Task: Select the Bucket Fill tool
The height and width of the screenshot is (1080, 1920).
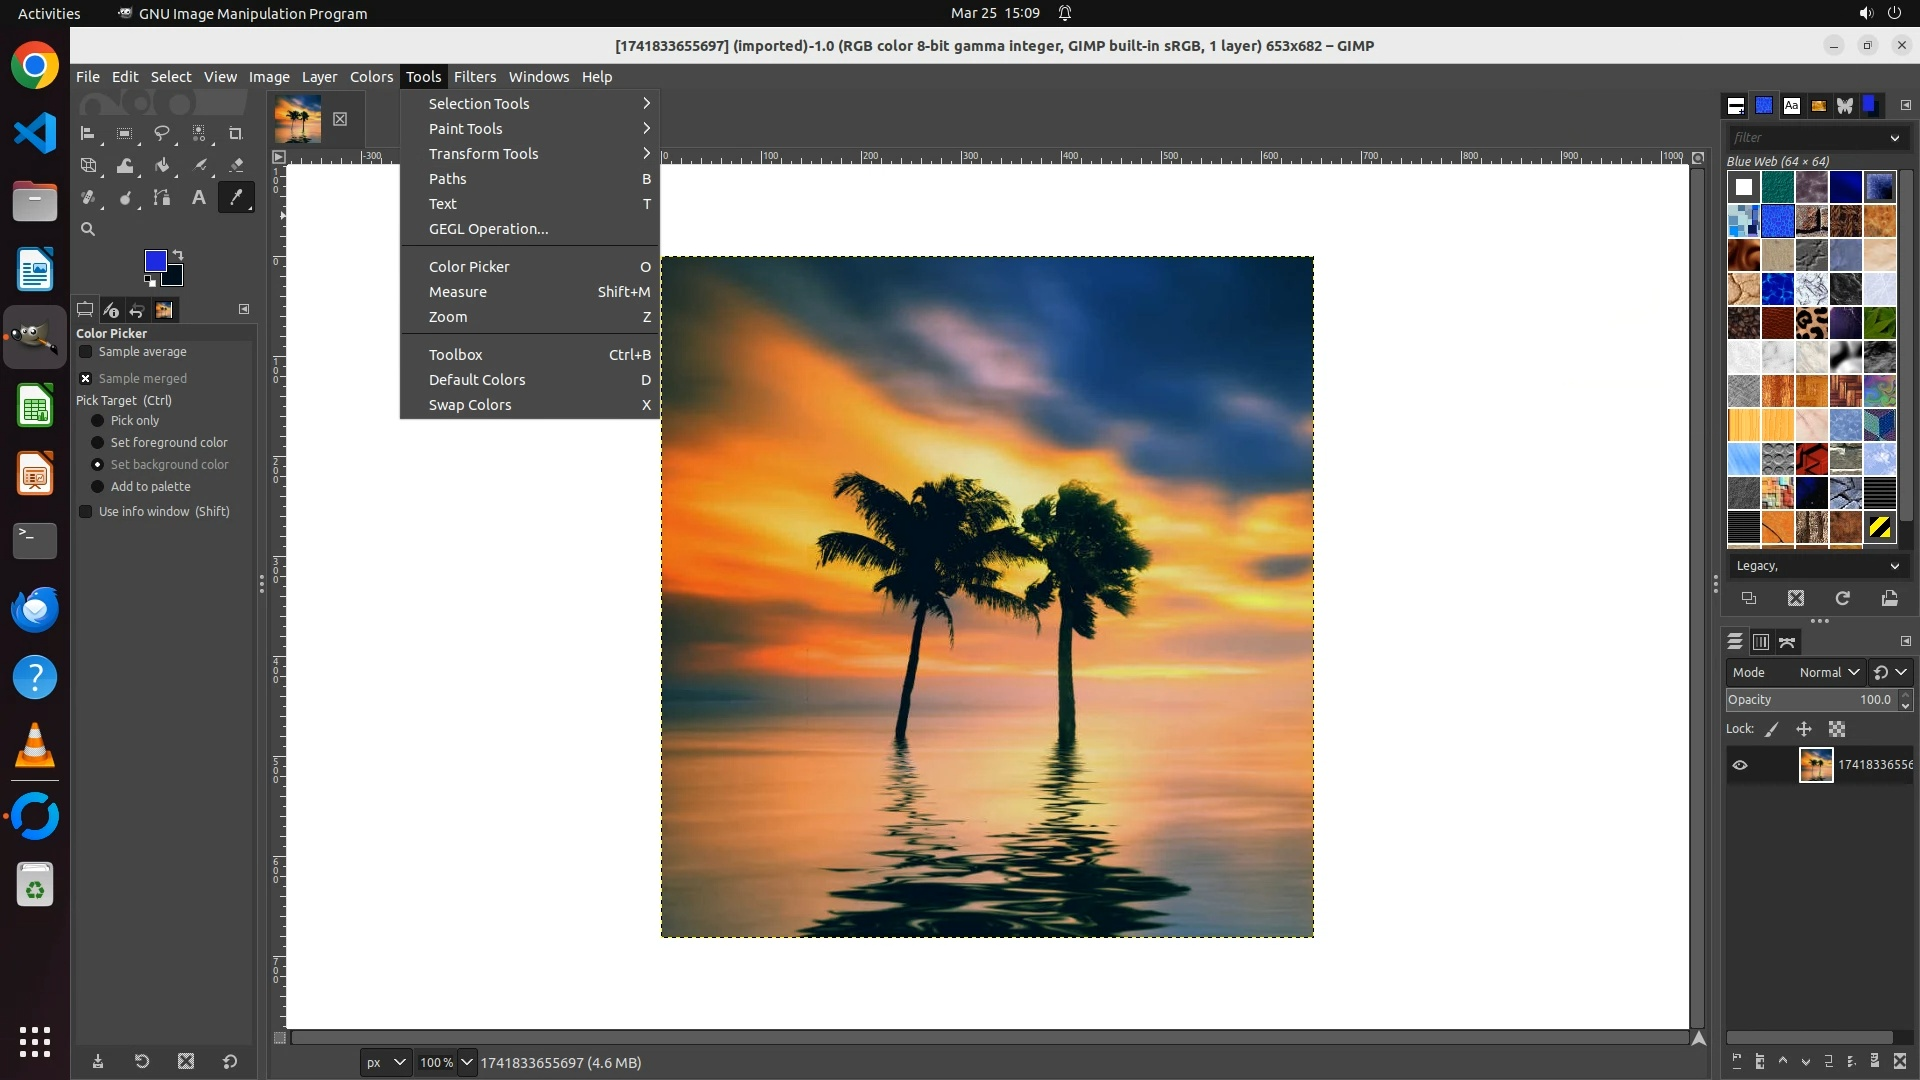Action: click(x=161, y=166)
